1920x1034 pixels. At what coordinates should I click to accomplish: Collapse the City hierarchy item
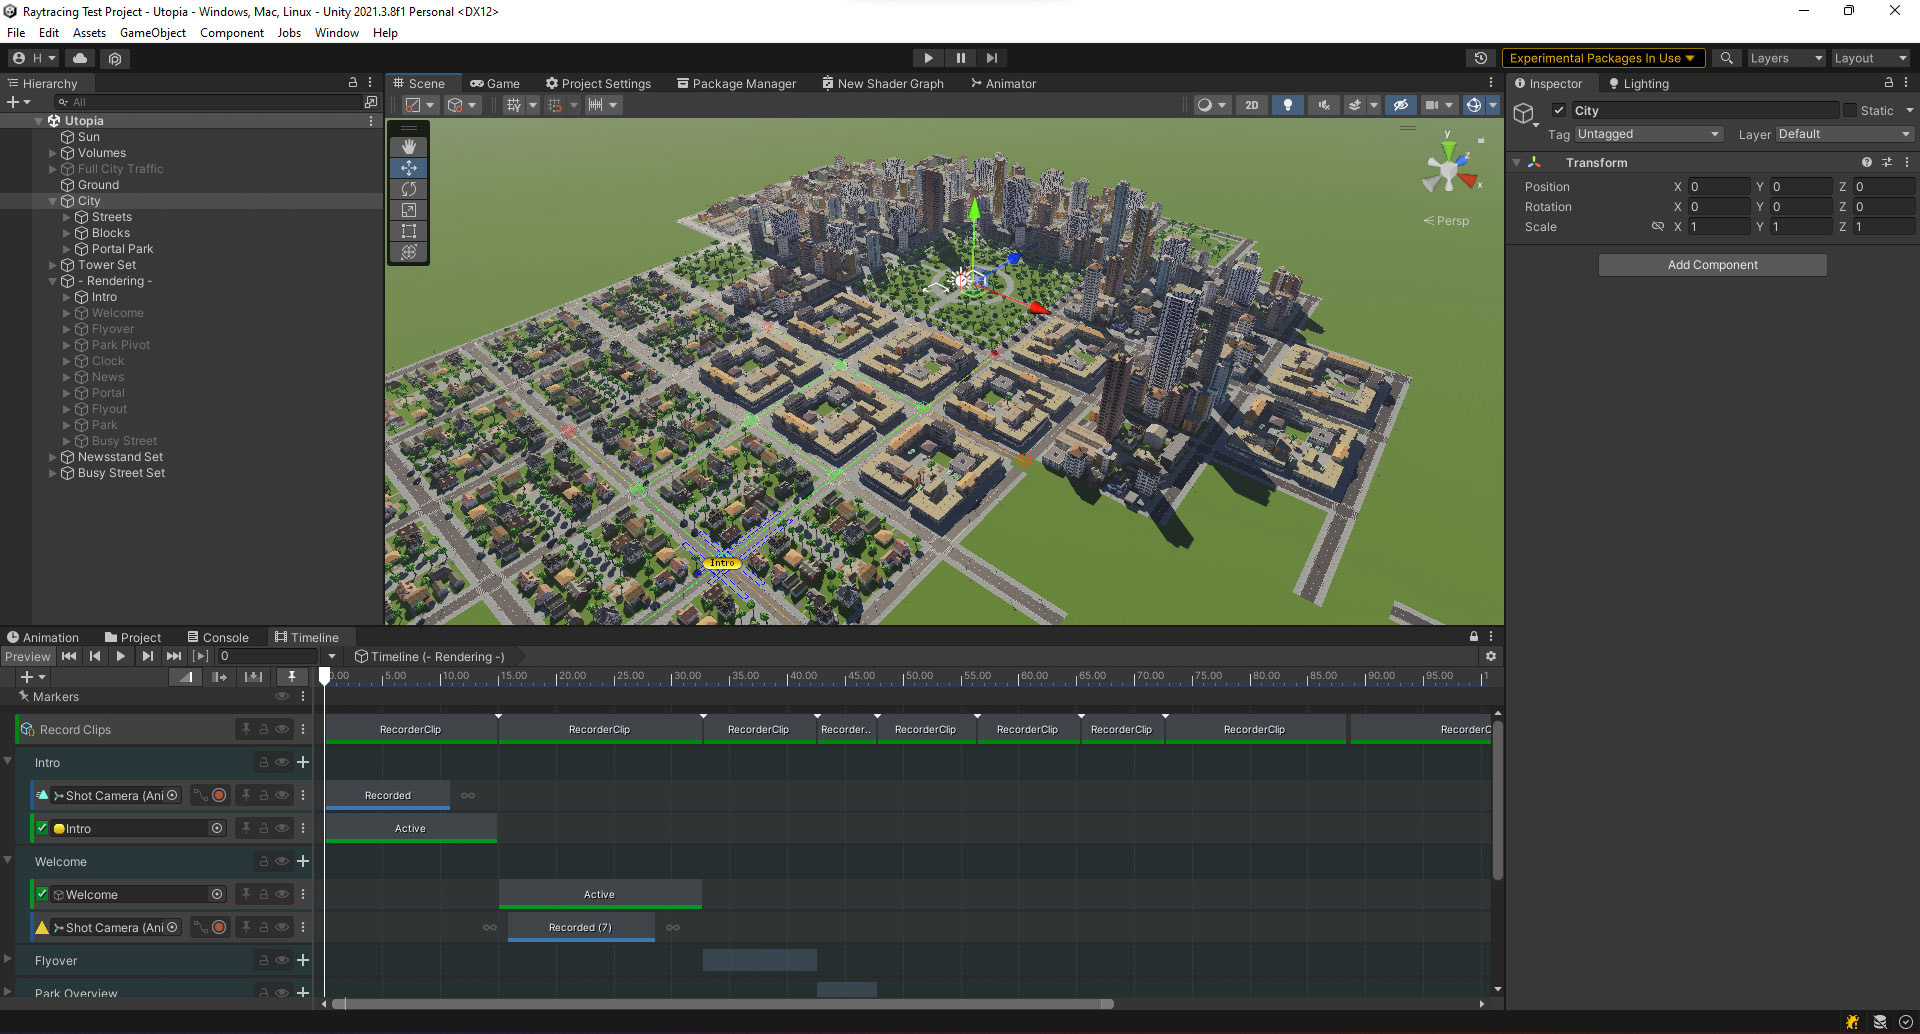(53, 201)
